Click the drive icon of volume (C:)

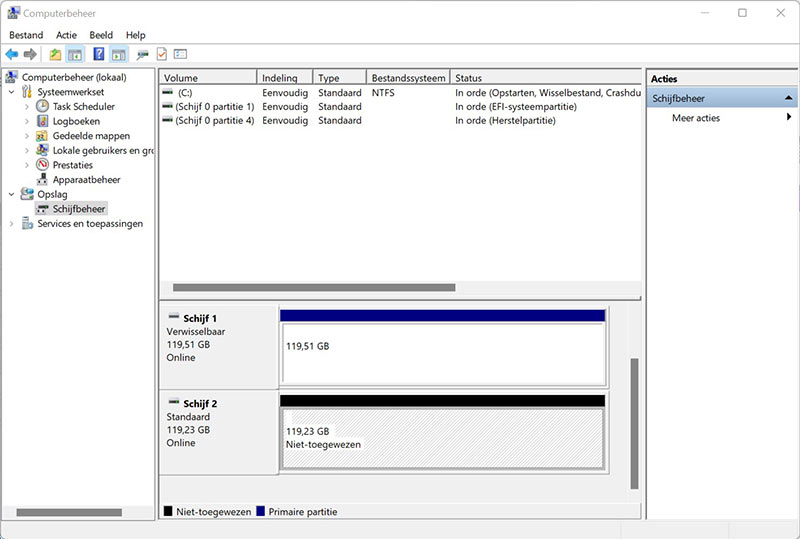167,92
